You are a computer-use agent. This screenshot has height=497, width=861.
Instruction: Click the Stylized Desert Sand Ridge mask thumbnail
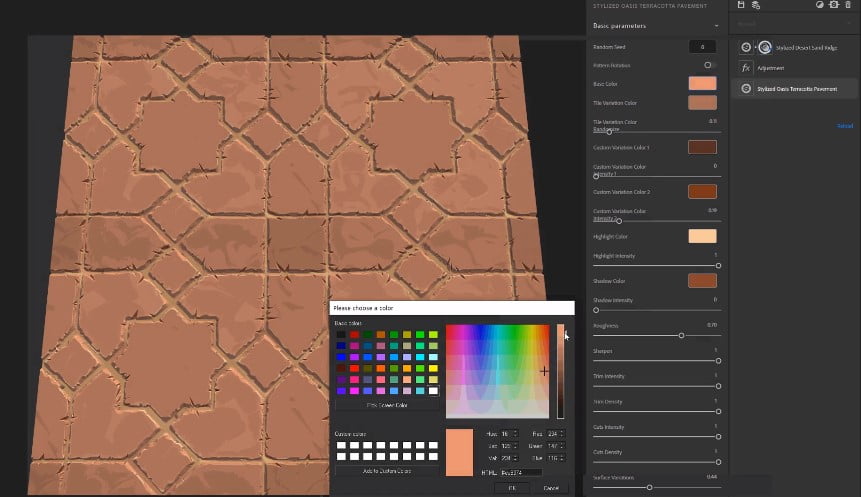click(765, 47)
